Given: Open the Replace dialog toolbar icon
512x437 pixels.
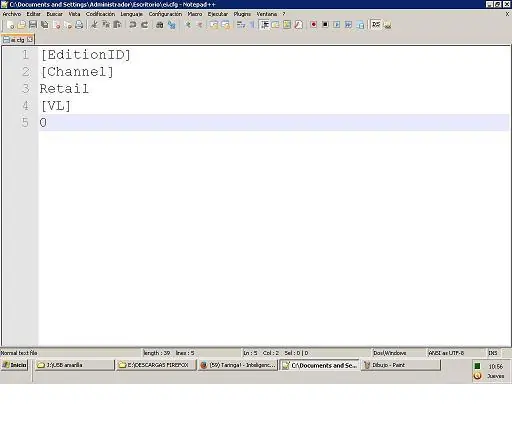Looking at the screenshot, I should (x=172, y=25).
